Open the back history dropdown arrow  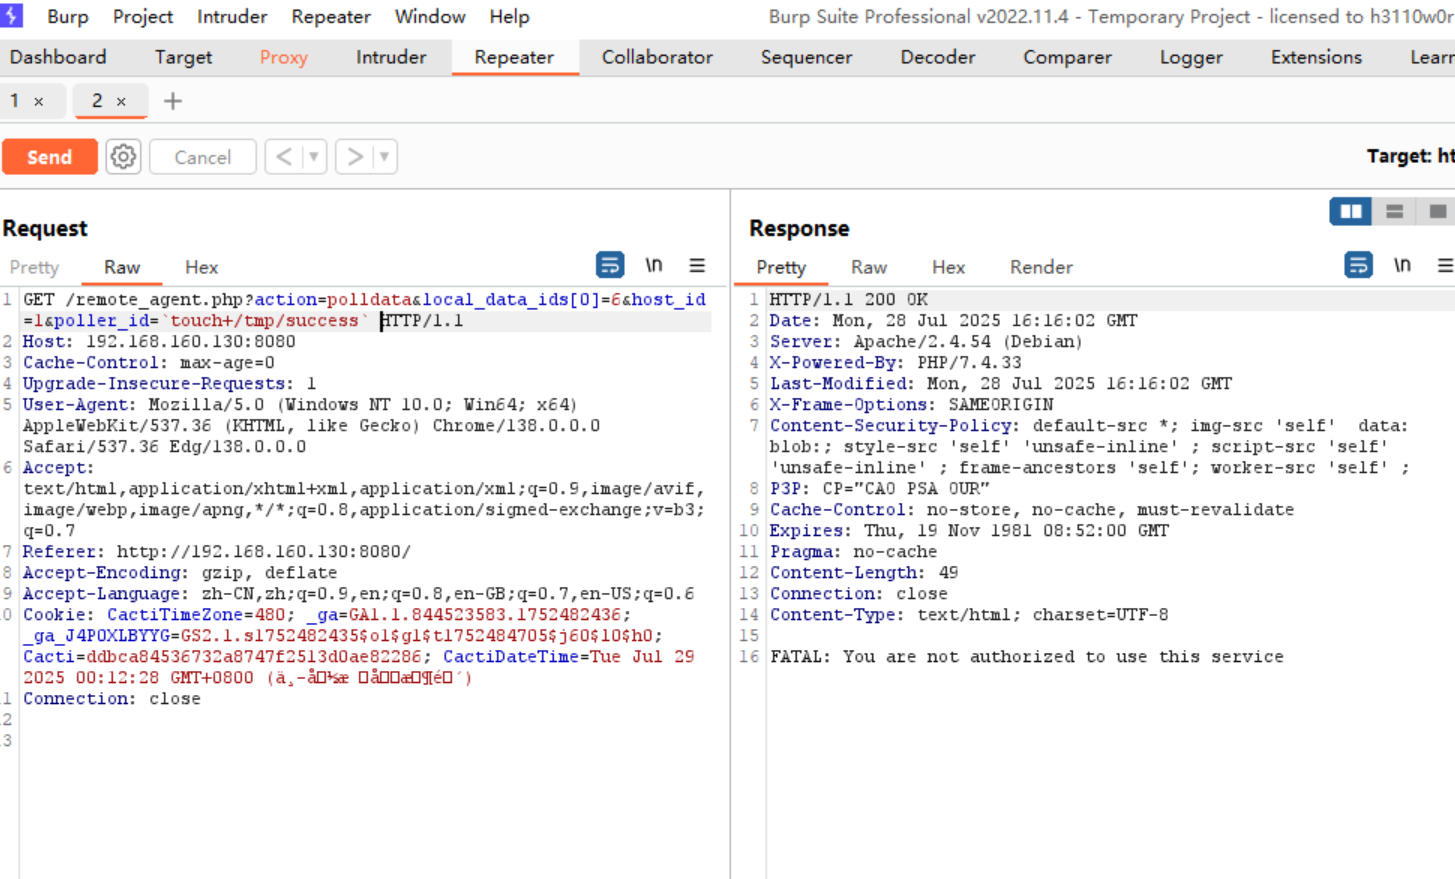314,157
